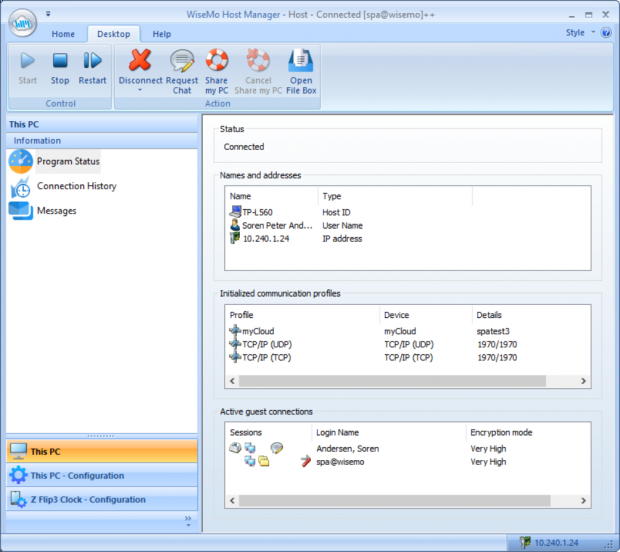Expand navigation pane options chevron
Image resolution: width=620 pixels, height=552 pixels.
(188, 521)
